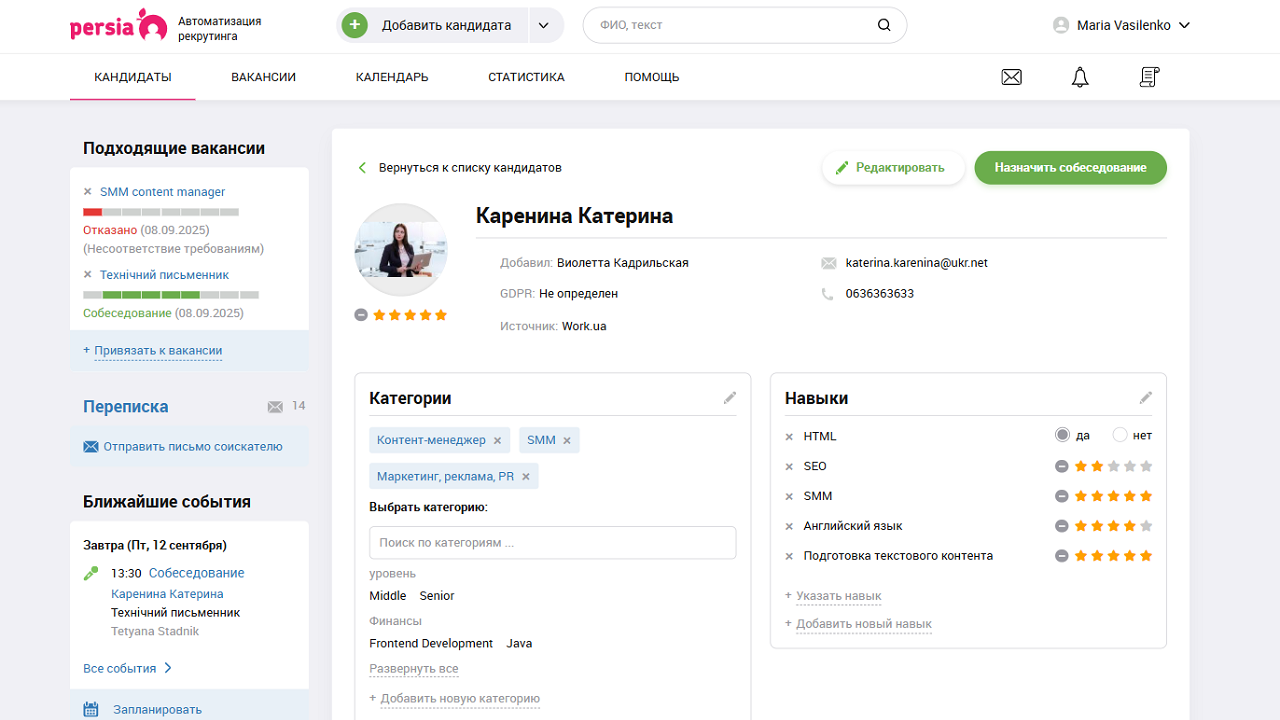This screenshot has height=720, width=1280.
Task: Open the КАЛЕНДАРЬ tab
Action: [x=390, y=76]
